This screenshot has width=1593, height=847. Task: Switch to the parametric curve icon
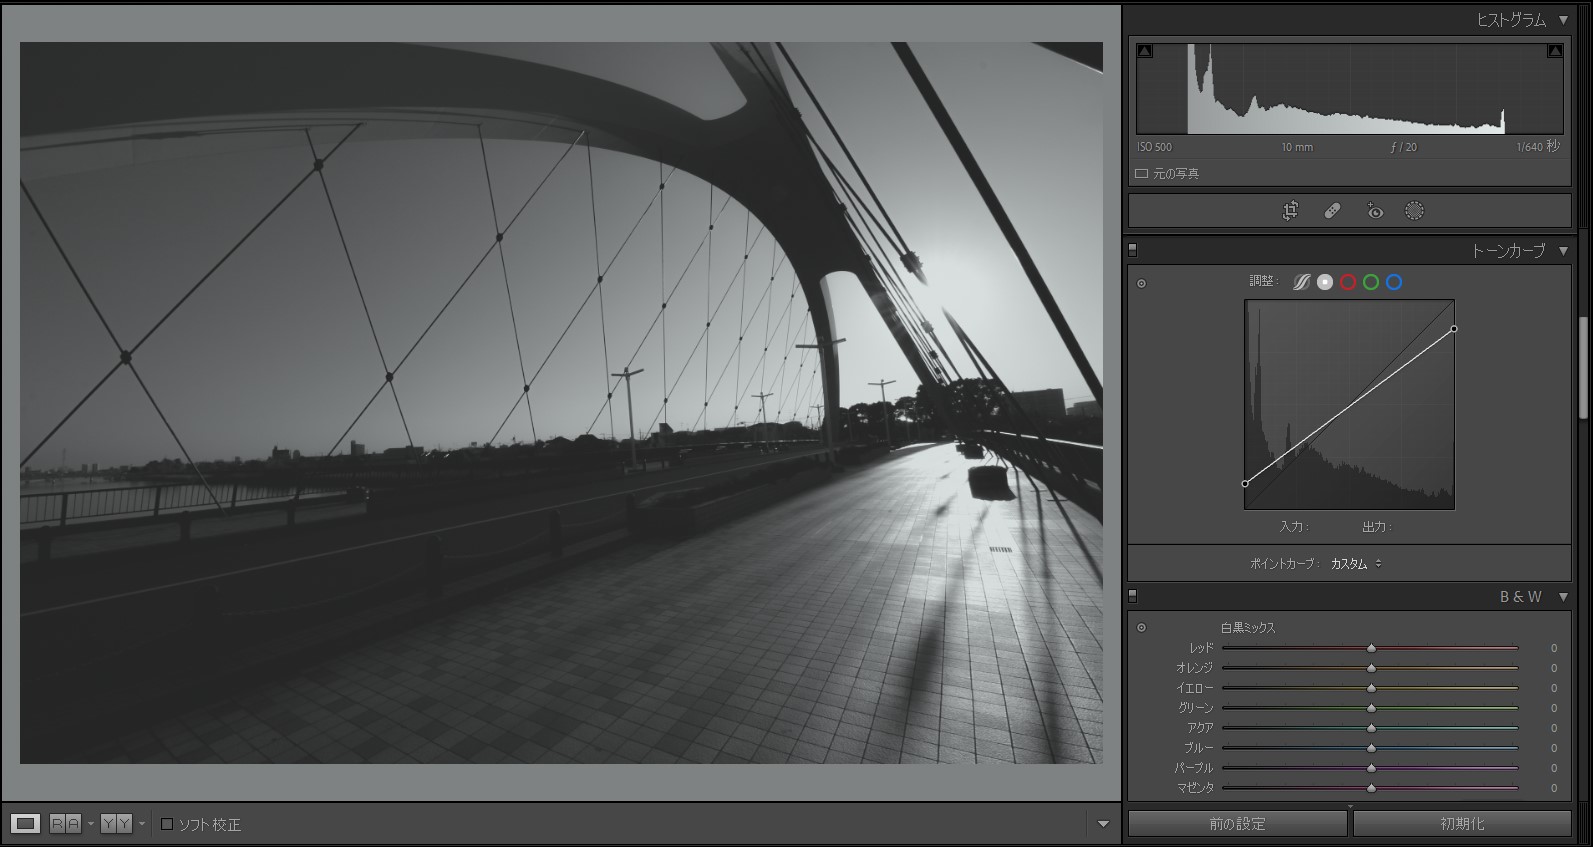(x=1301, y=282)
